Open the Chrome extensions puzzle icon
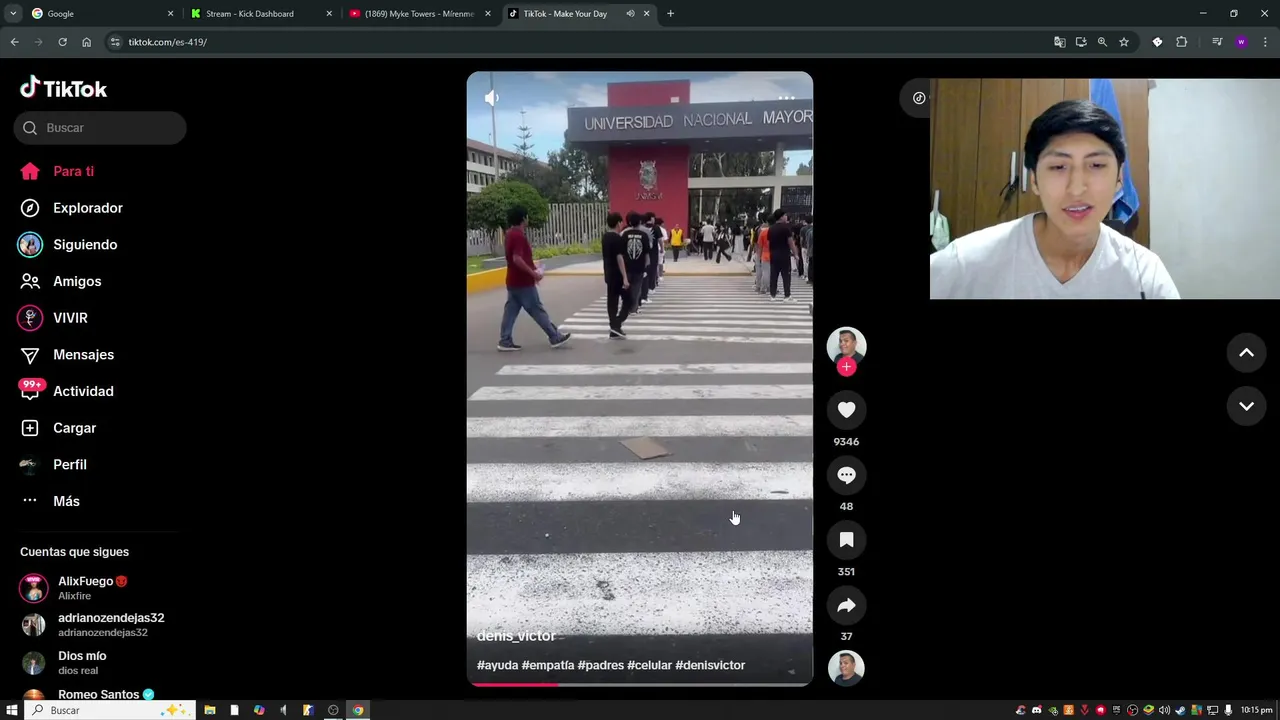 (1182, 42)
